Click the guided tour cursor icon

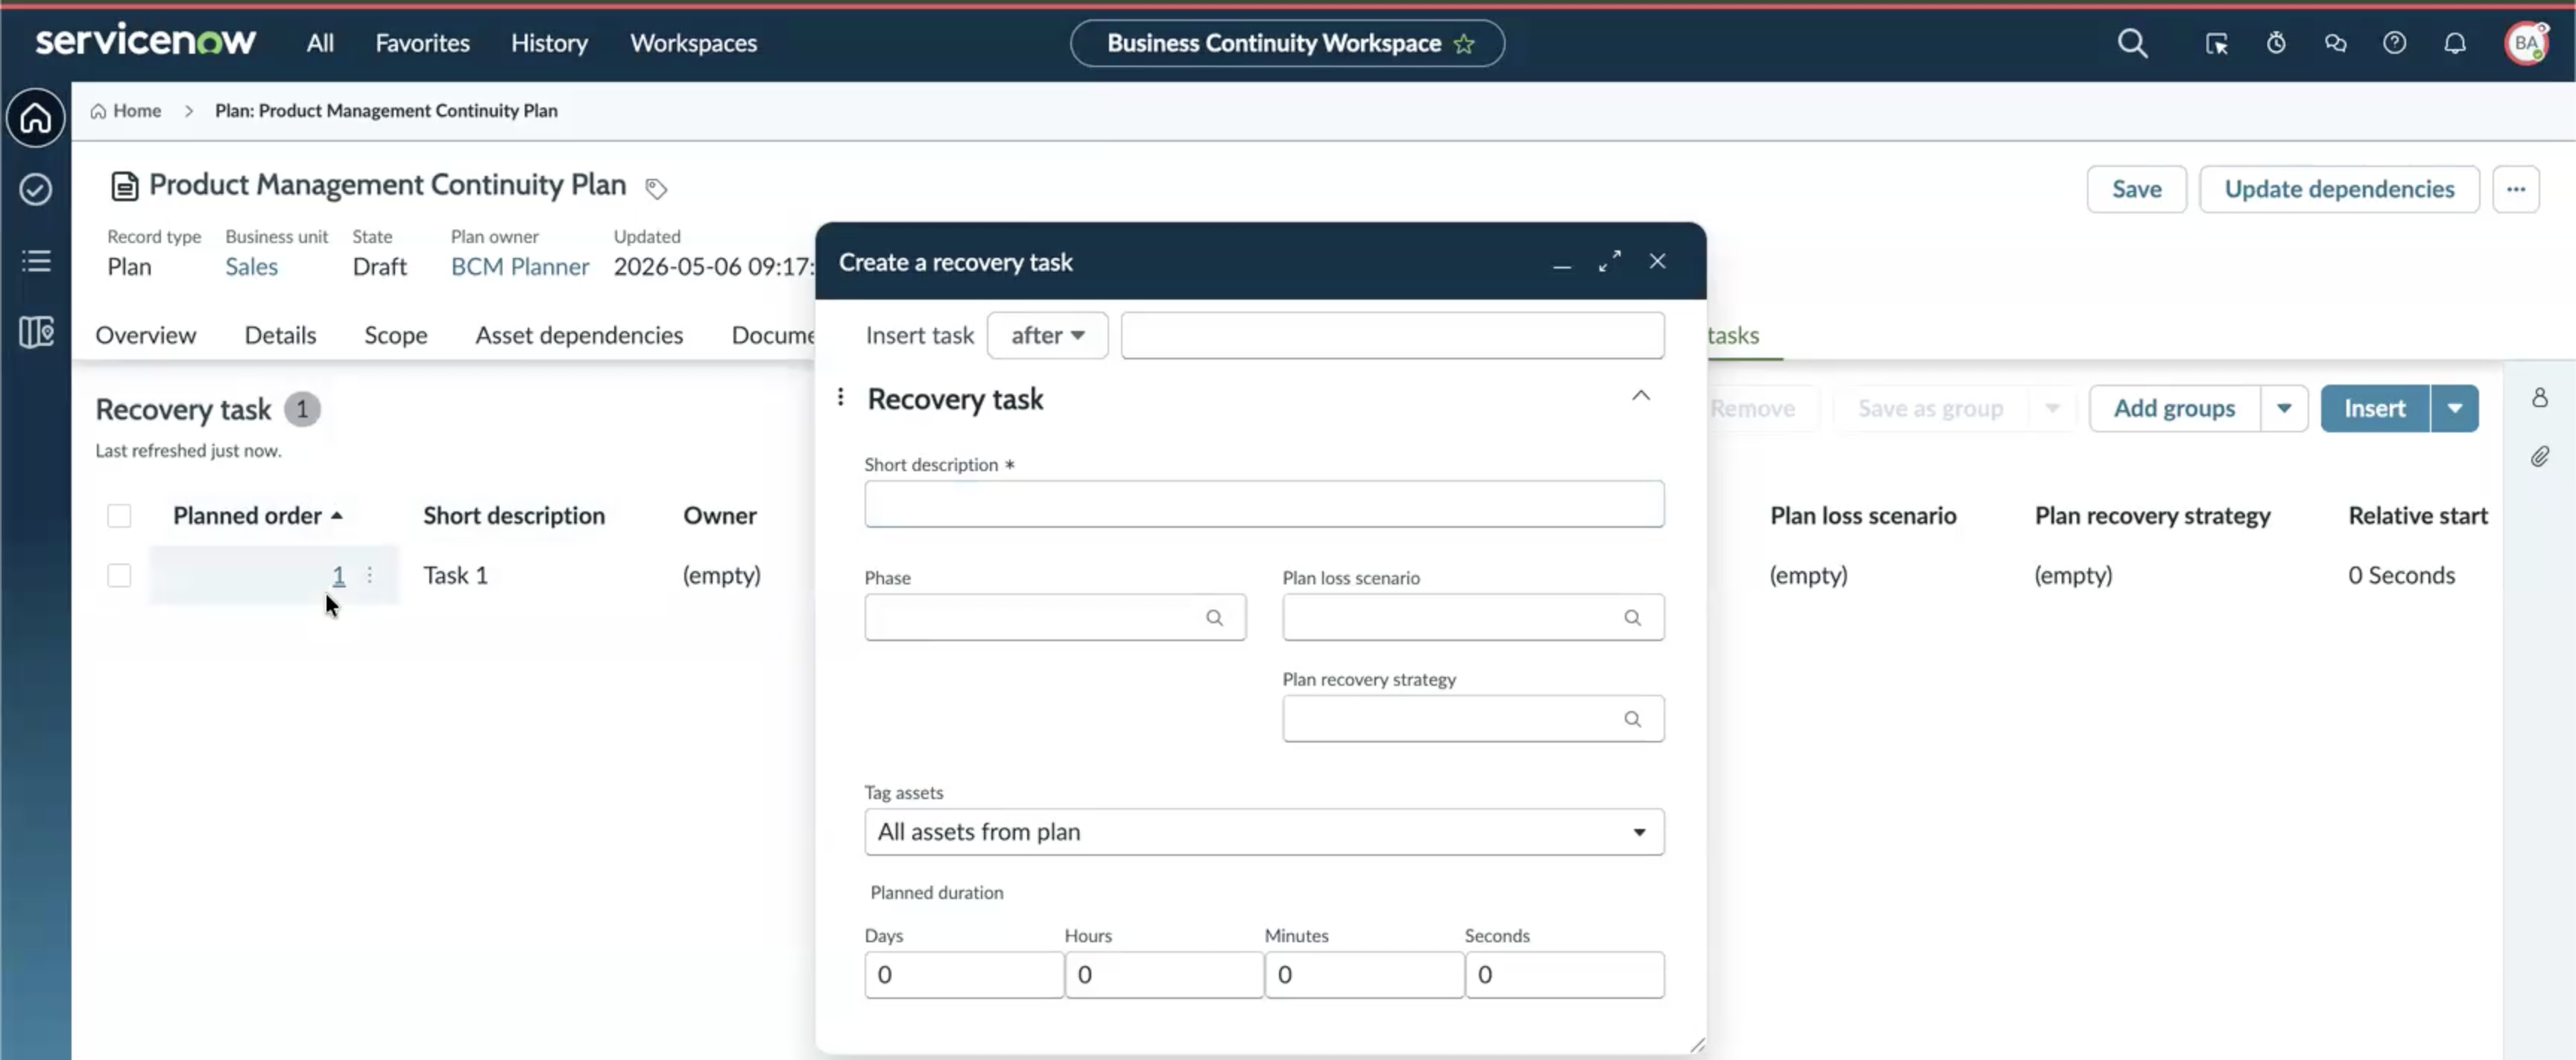2216,43
